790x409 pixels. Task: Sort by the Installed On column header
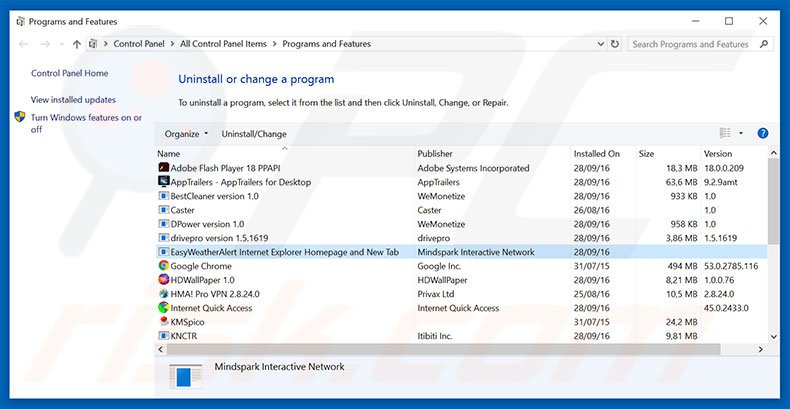click(x=603, y=154)
